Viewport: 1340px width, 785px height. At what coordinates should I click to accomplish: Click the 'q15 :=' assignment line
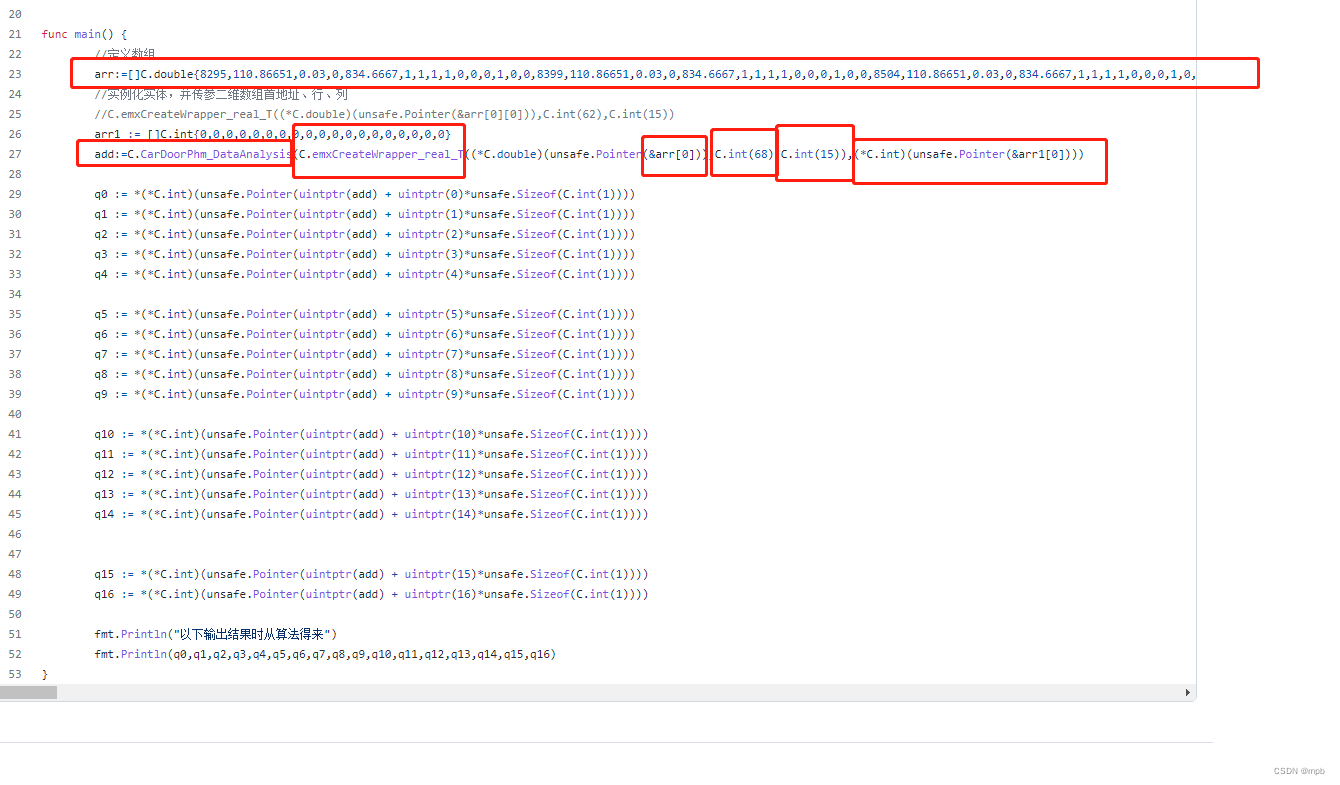371,574
